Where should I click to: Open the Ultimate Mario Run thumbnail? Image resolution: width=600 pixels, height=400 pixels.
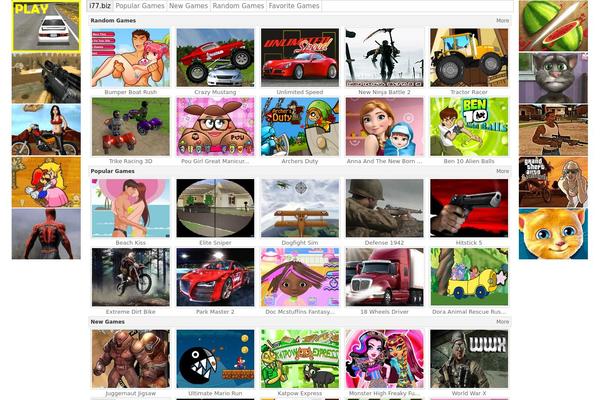click(215, 359)
